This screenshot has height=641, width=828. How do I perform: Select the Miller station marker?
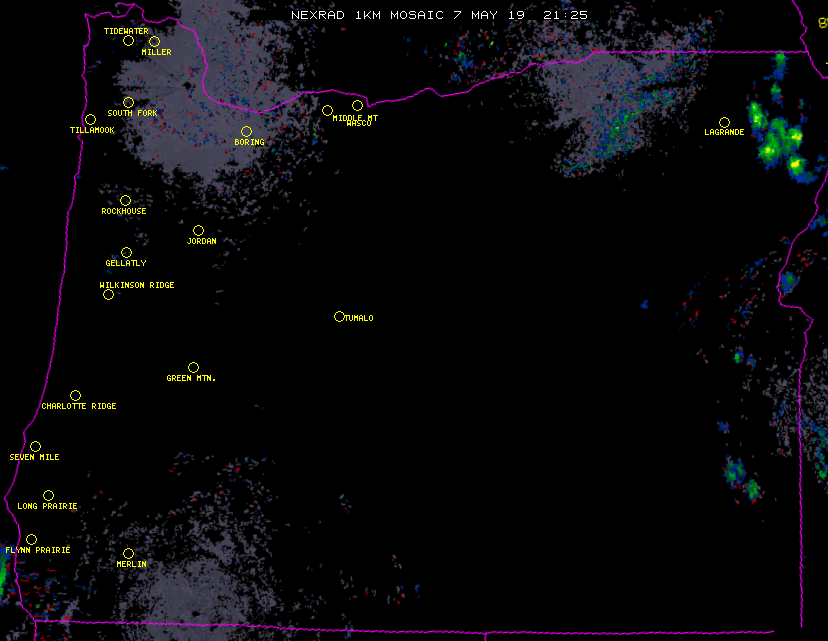click(x=154, y=41)
